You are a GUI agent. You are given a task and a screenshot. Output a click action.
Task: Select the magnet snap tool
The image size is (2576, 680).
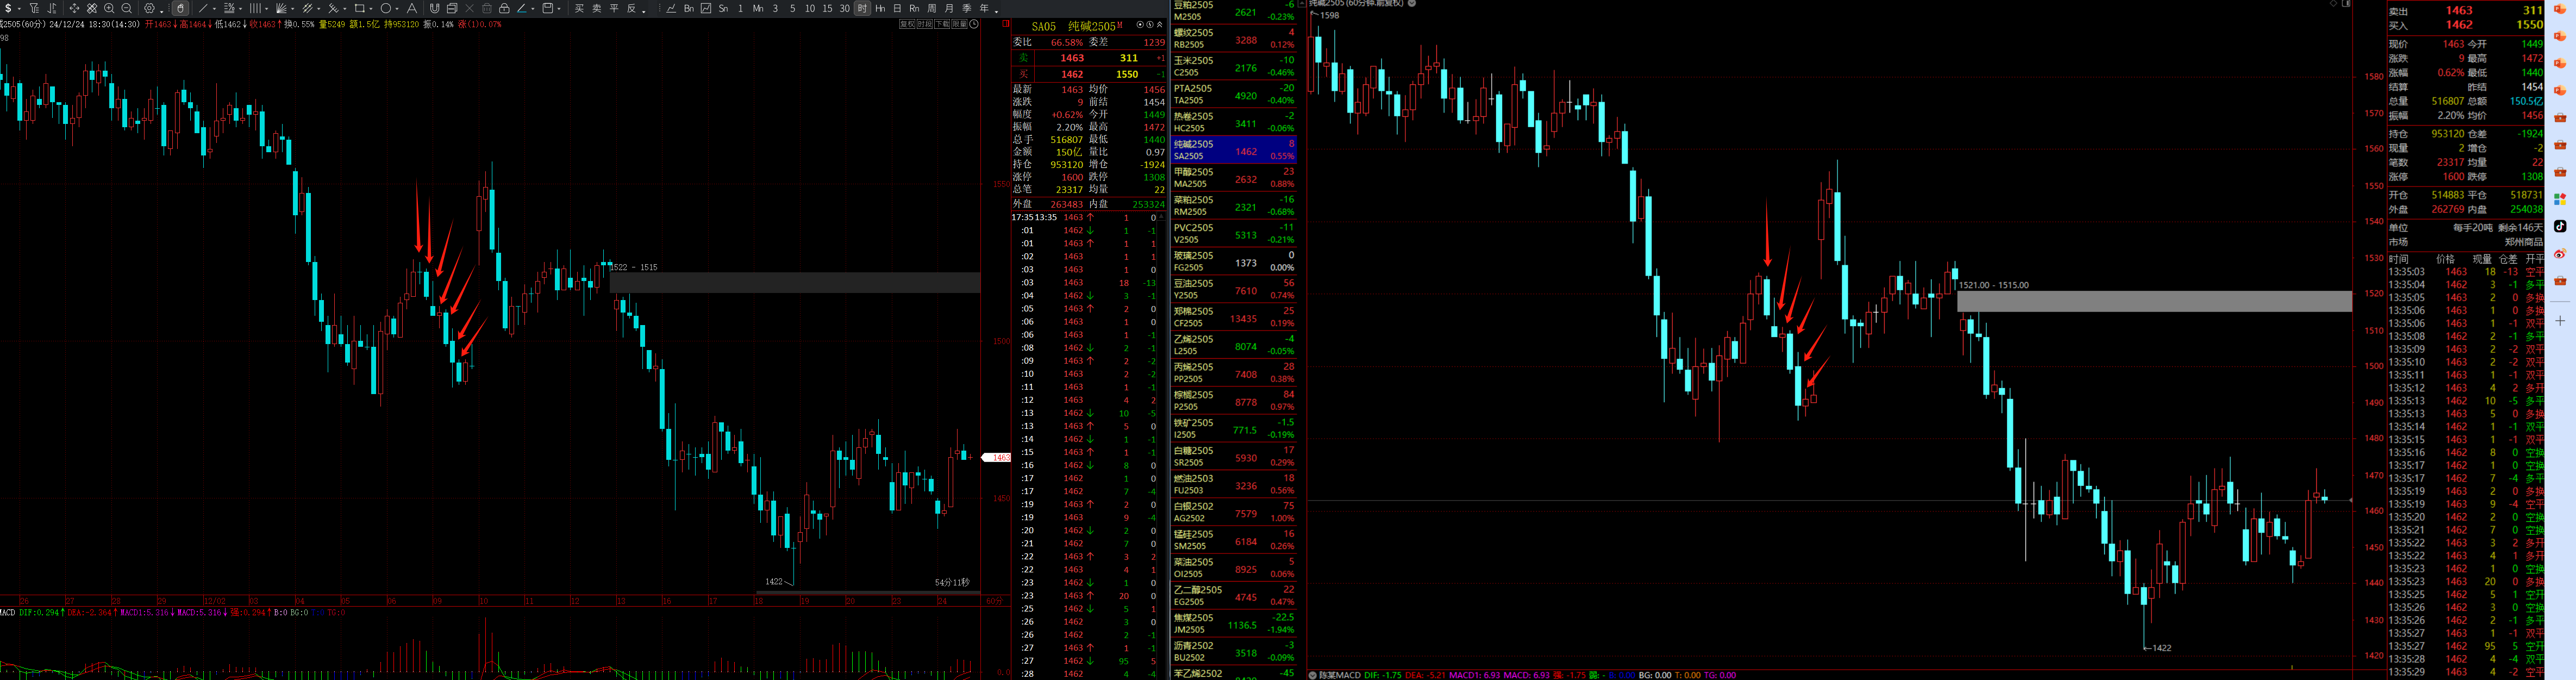[434, 8]
